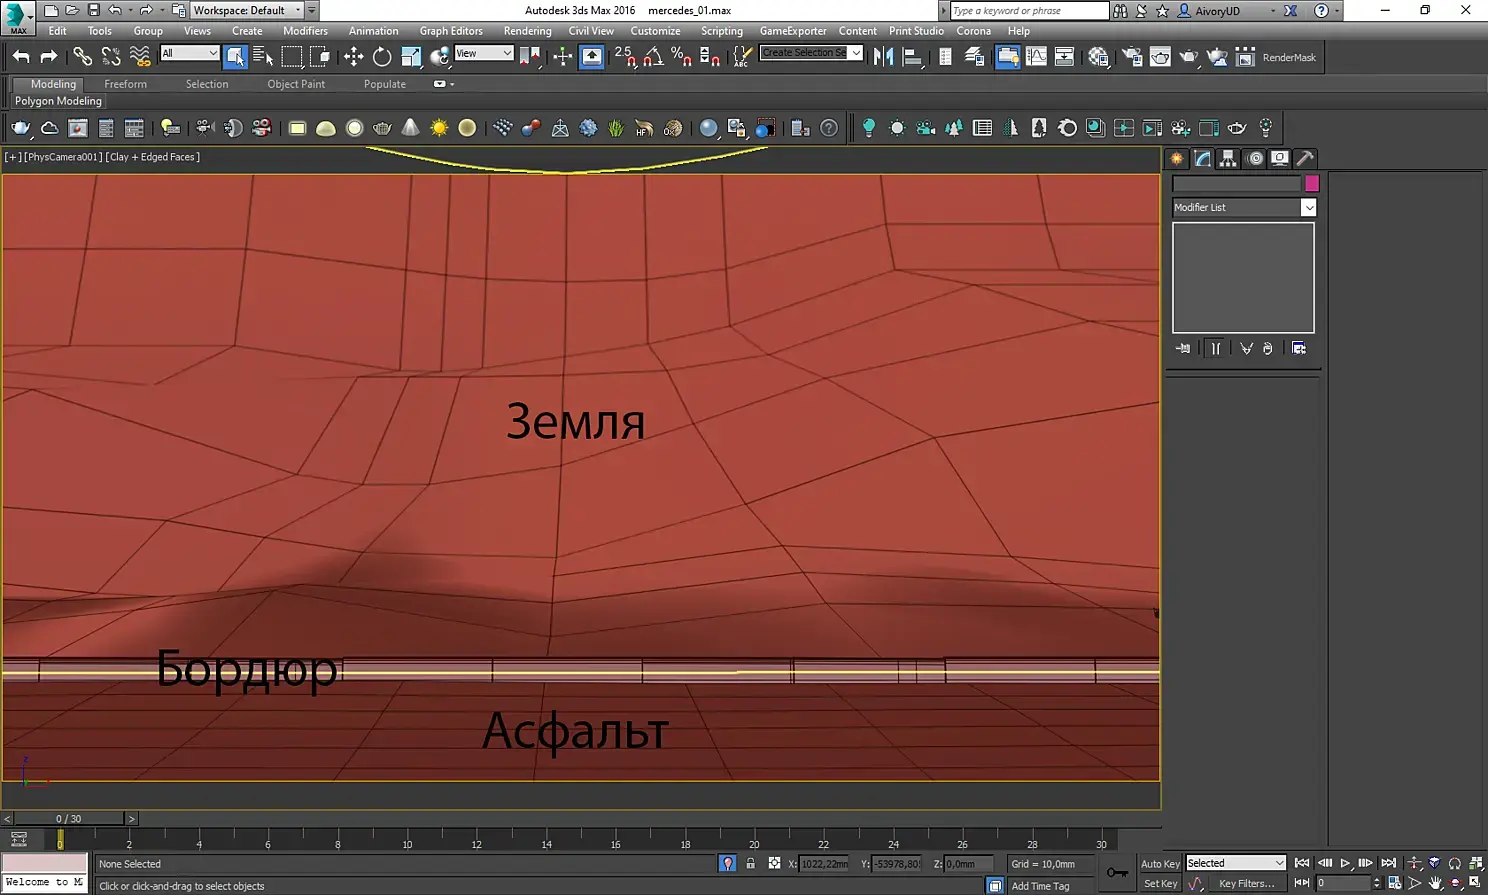Image resolution: width=1488 pixels, height=895 pixels.
Task: Open the Graph Editors menu
Action: [451, 31]
